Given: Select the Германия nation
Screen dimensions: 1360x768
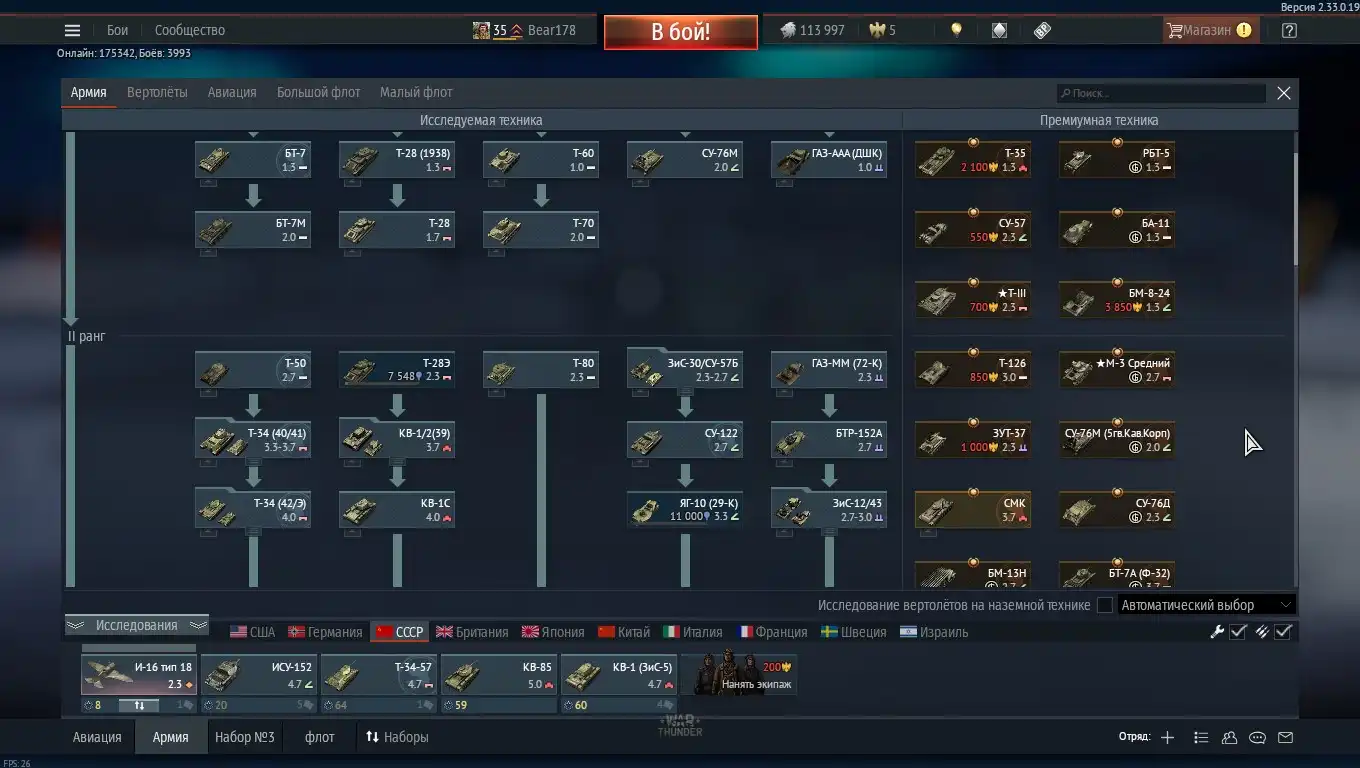Looking at the screenshot, I should click(325, 632).
